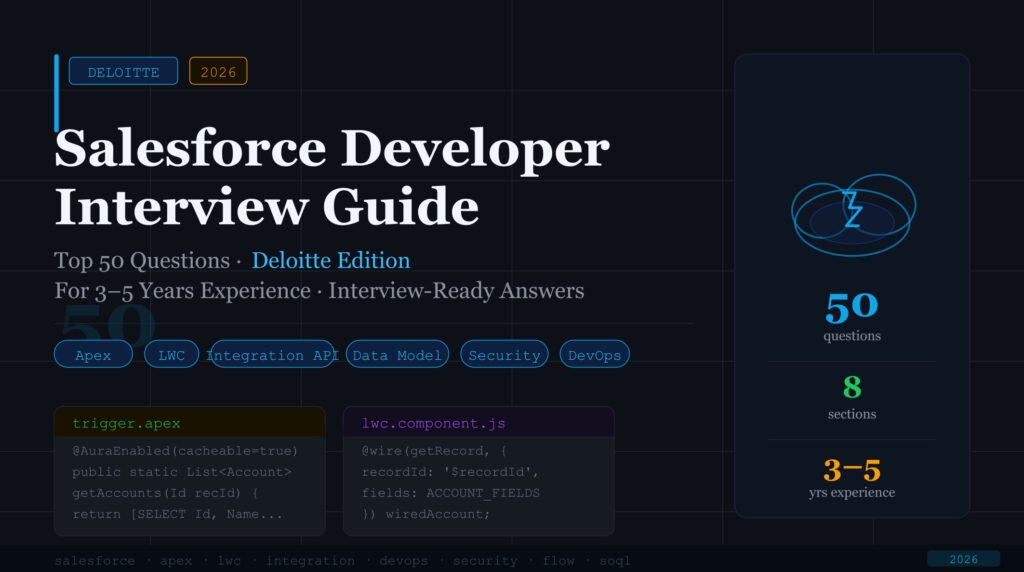
Task: Click the footer salesforce keyword
Action: pyautogui.click(x=95, y=560)
